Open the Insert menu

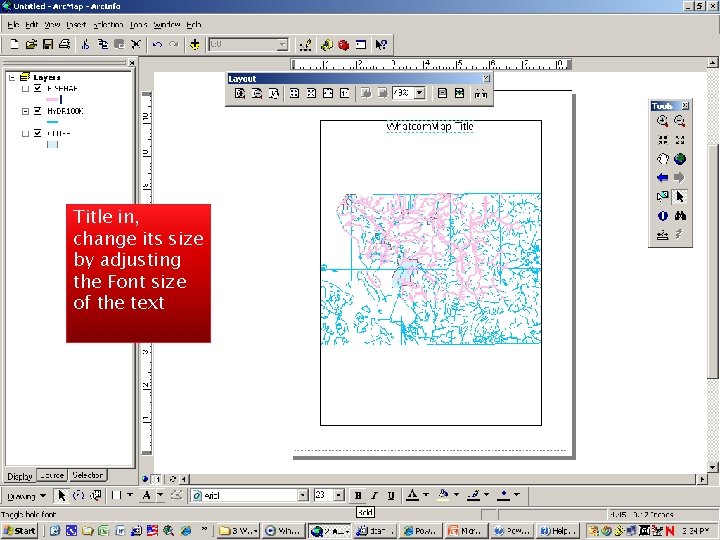point(76,24)
